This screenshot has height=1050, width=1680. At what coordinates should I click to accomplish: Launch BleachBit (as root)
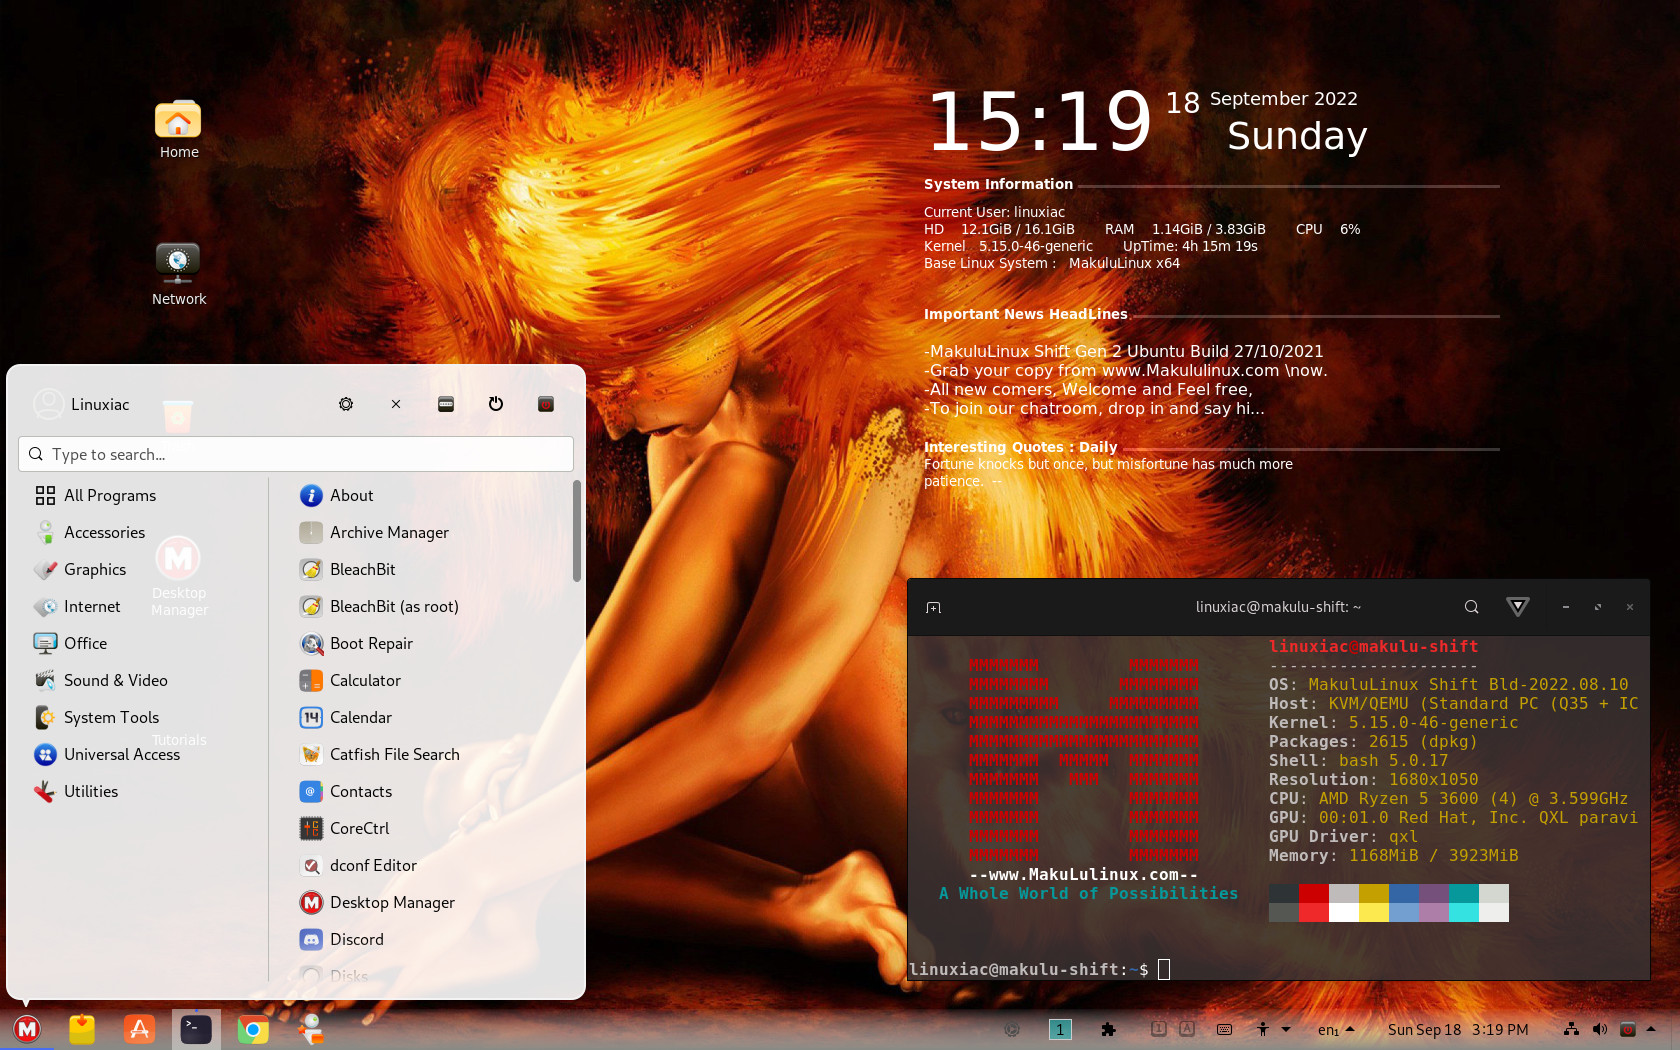(x=430, y=606)
